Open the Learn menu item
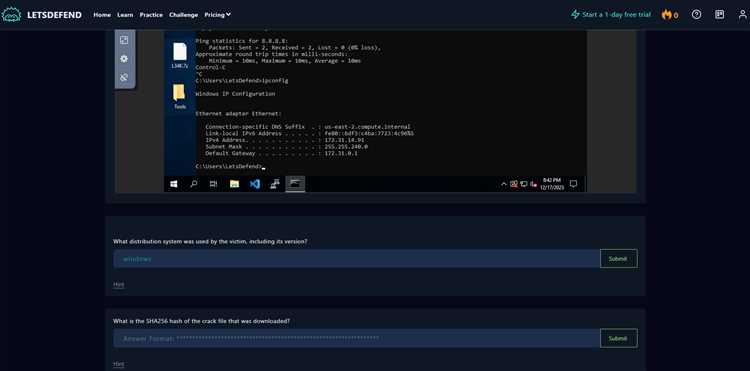This screenshot has height=371, width=750. click(125, 15)
